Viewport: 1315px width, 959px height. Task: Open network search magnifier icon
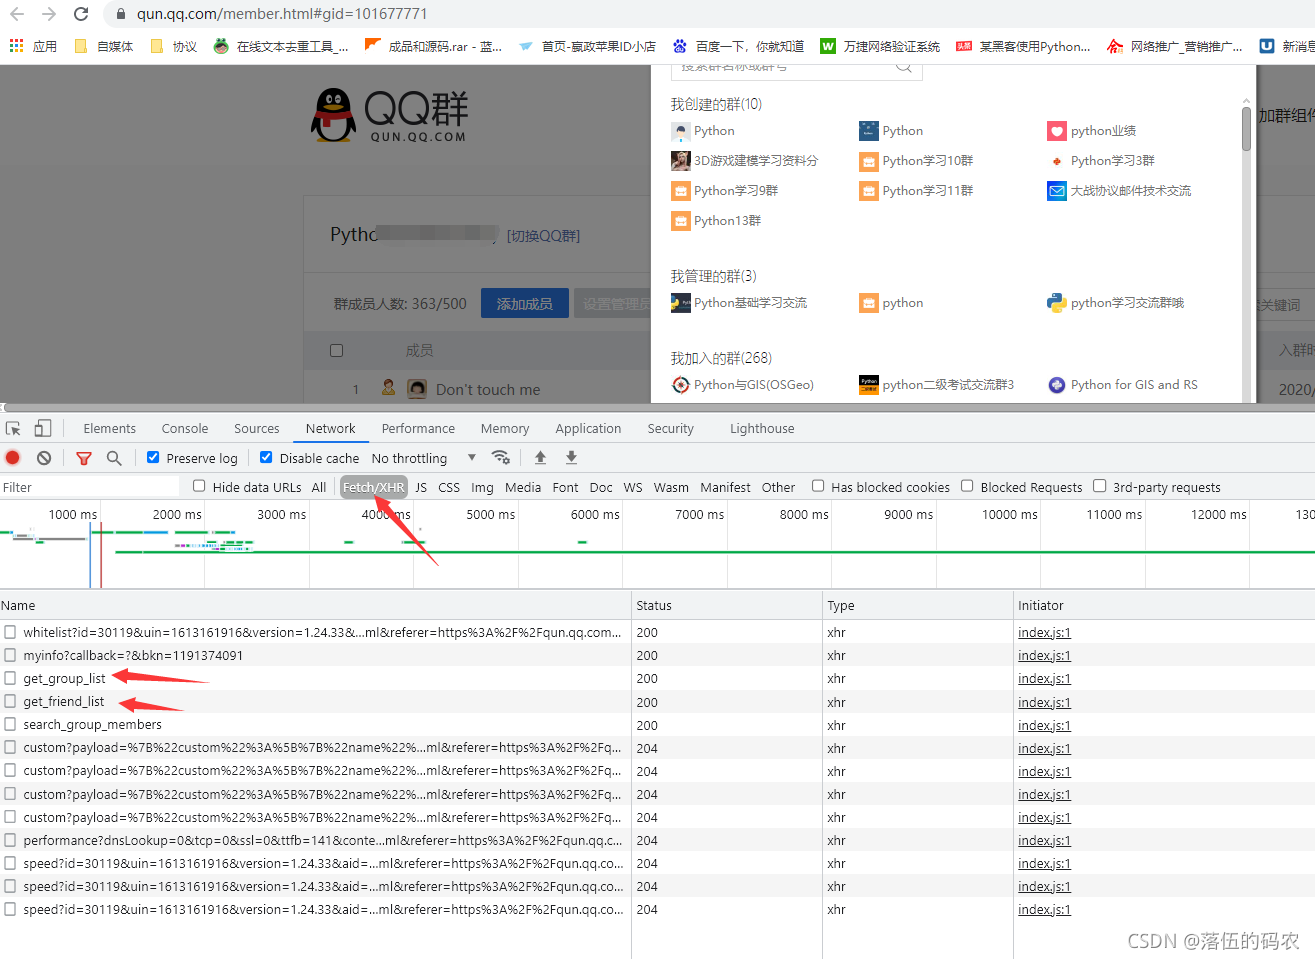pos(114,458)
